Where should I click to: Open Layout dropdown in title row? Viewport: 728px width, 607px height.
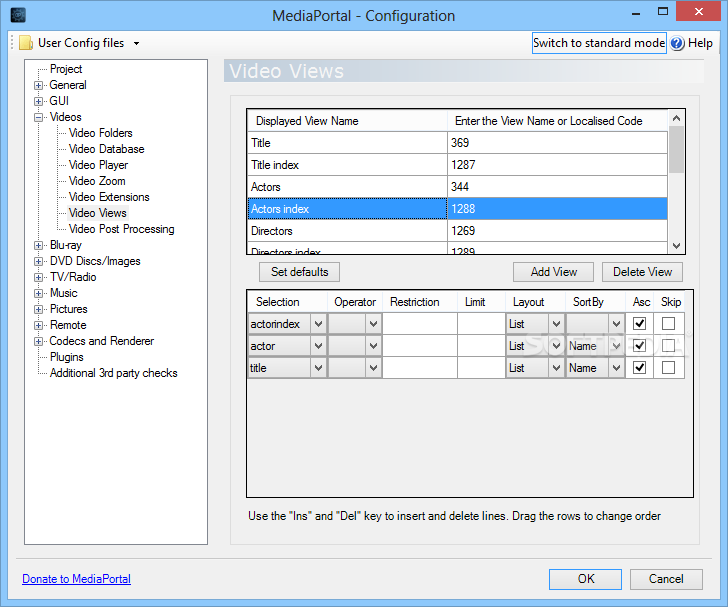556,368
